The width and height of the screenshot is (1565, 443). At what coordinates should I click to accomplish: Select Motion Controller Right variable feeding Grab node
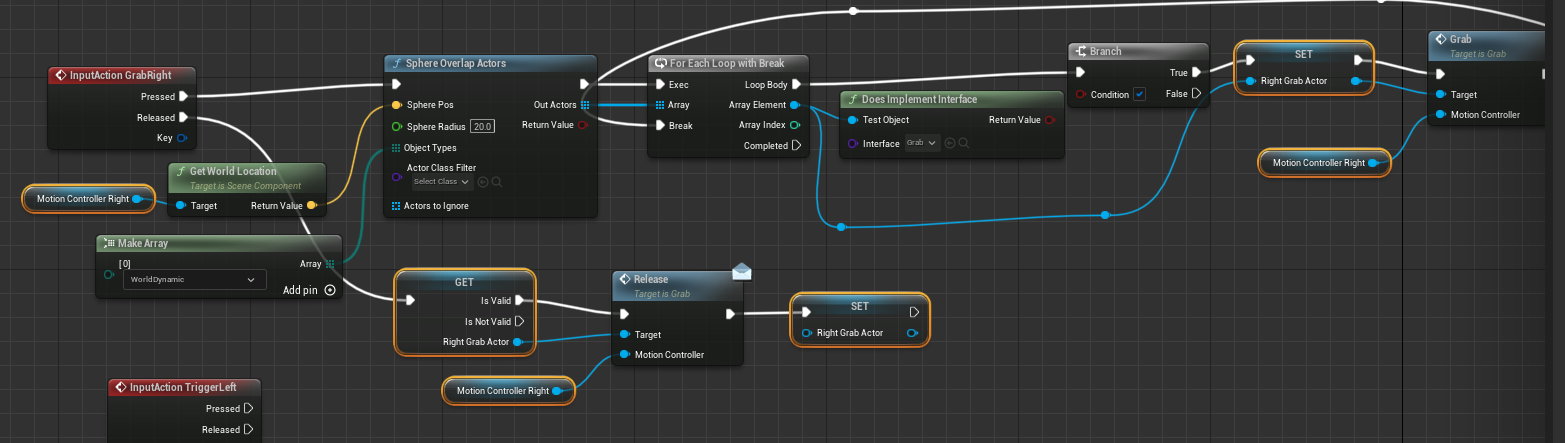1325,162
